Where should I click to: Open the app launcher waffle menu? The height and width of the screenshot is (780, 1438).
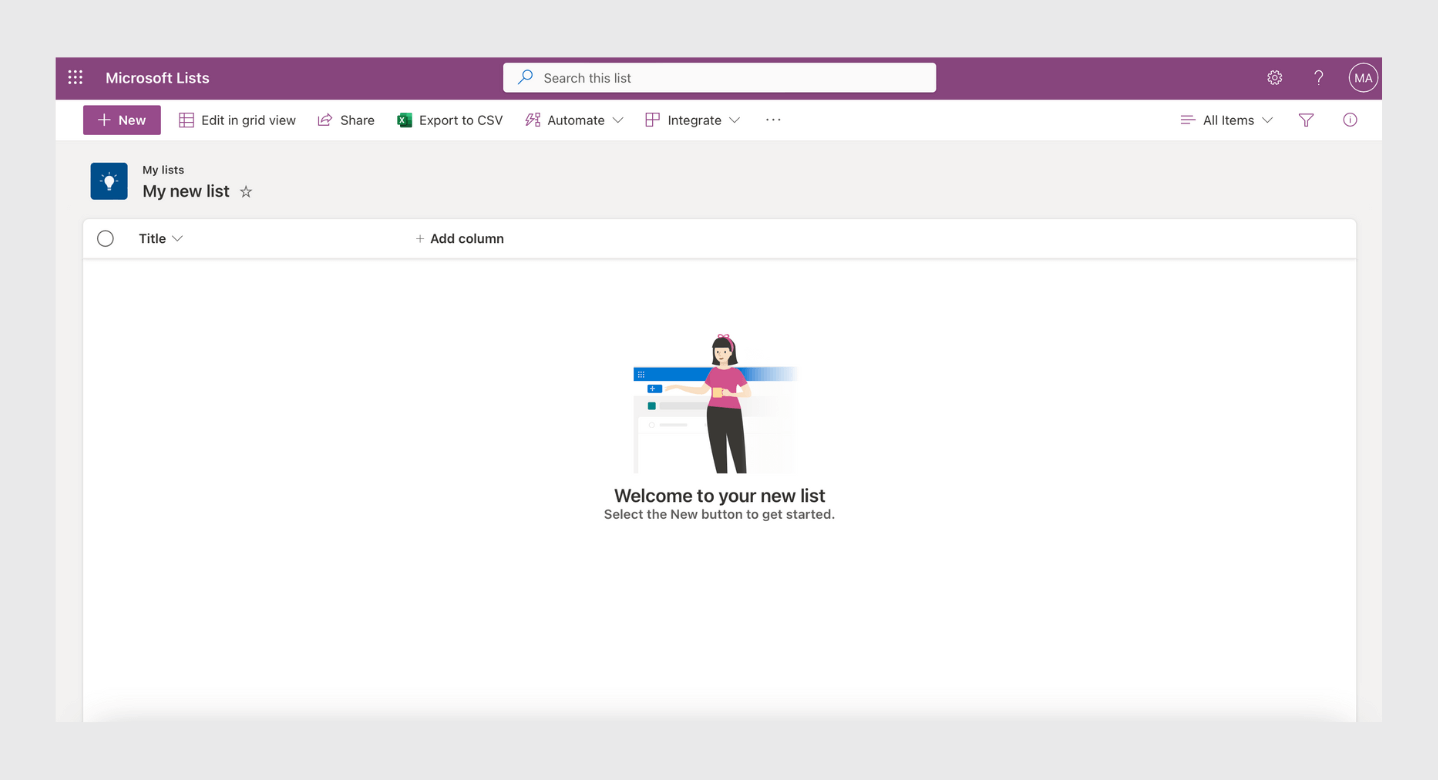75,77
